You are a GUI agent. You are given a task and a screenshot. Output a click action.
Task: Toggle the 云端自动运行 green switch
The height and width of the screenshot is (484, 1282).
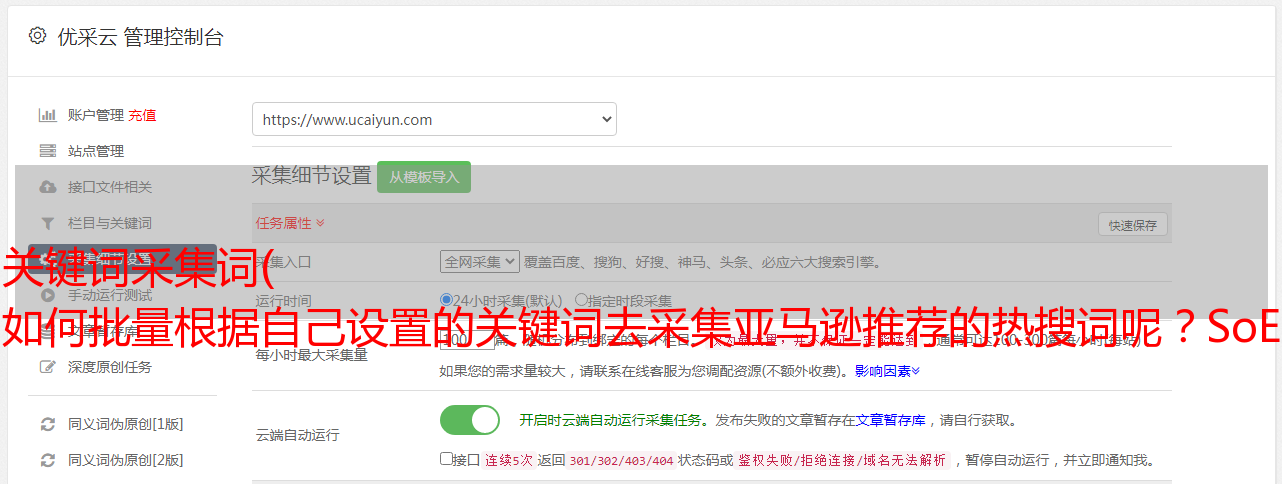(470, 420)
